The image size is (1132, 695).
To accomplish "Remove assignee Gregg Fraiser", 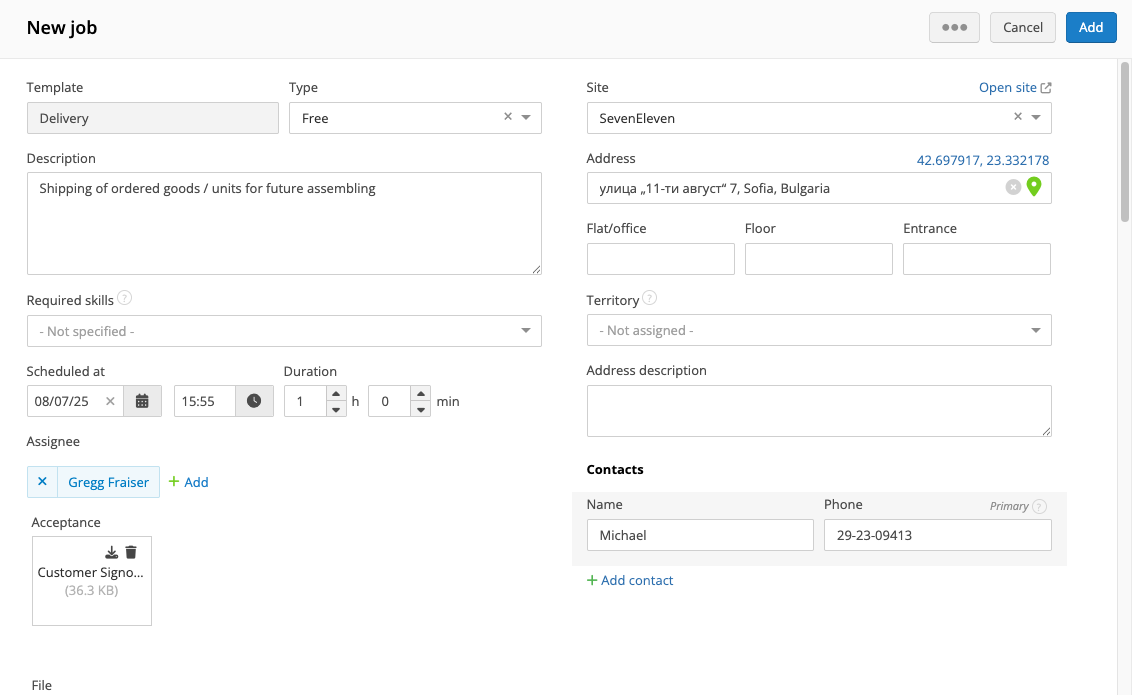I will (42, 482).
